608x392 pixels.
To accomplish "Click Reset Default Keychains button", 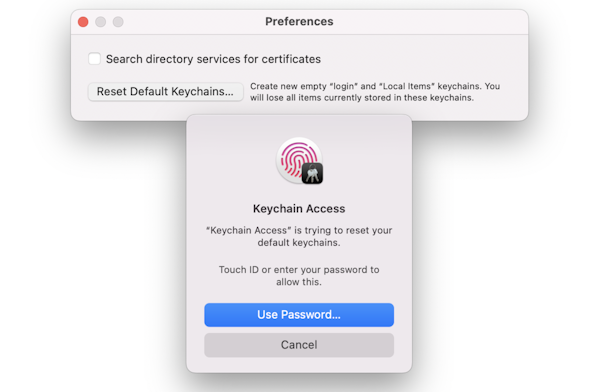I will (166, 92).
